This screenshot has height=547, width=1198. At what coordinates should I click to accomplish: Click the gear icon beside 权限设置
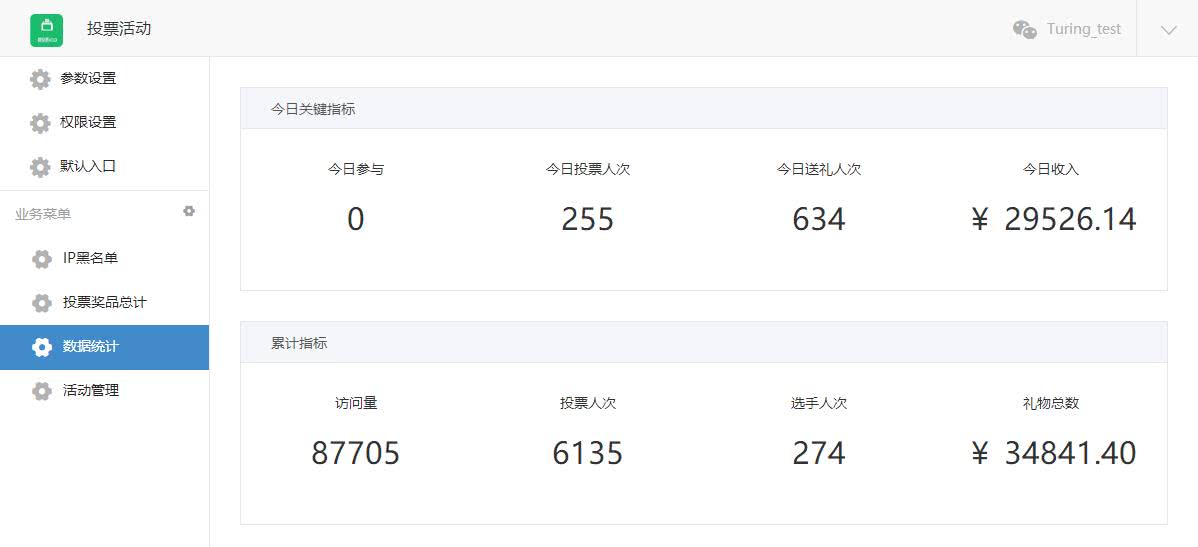[x=40, y=123]
